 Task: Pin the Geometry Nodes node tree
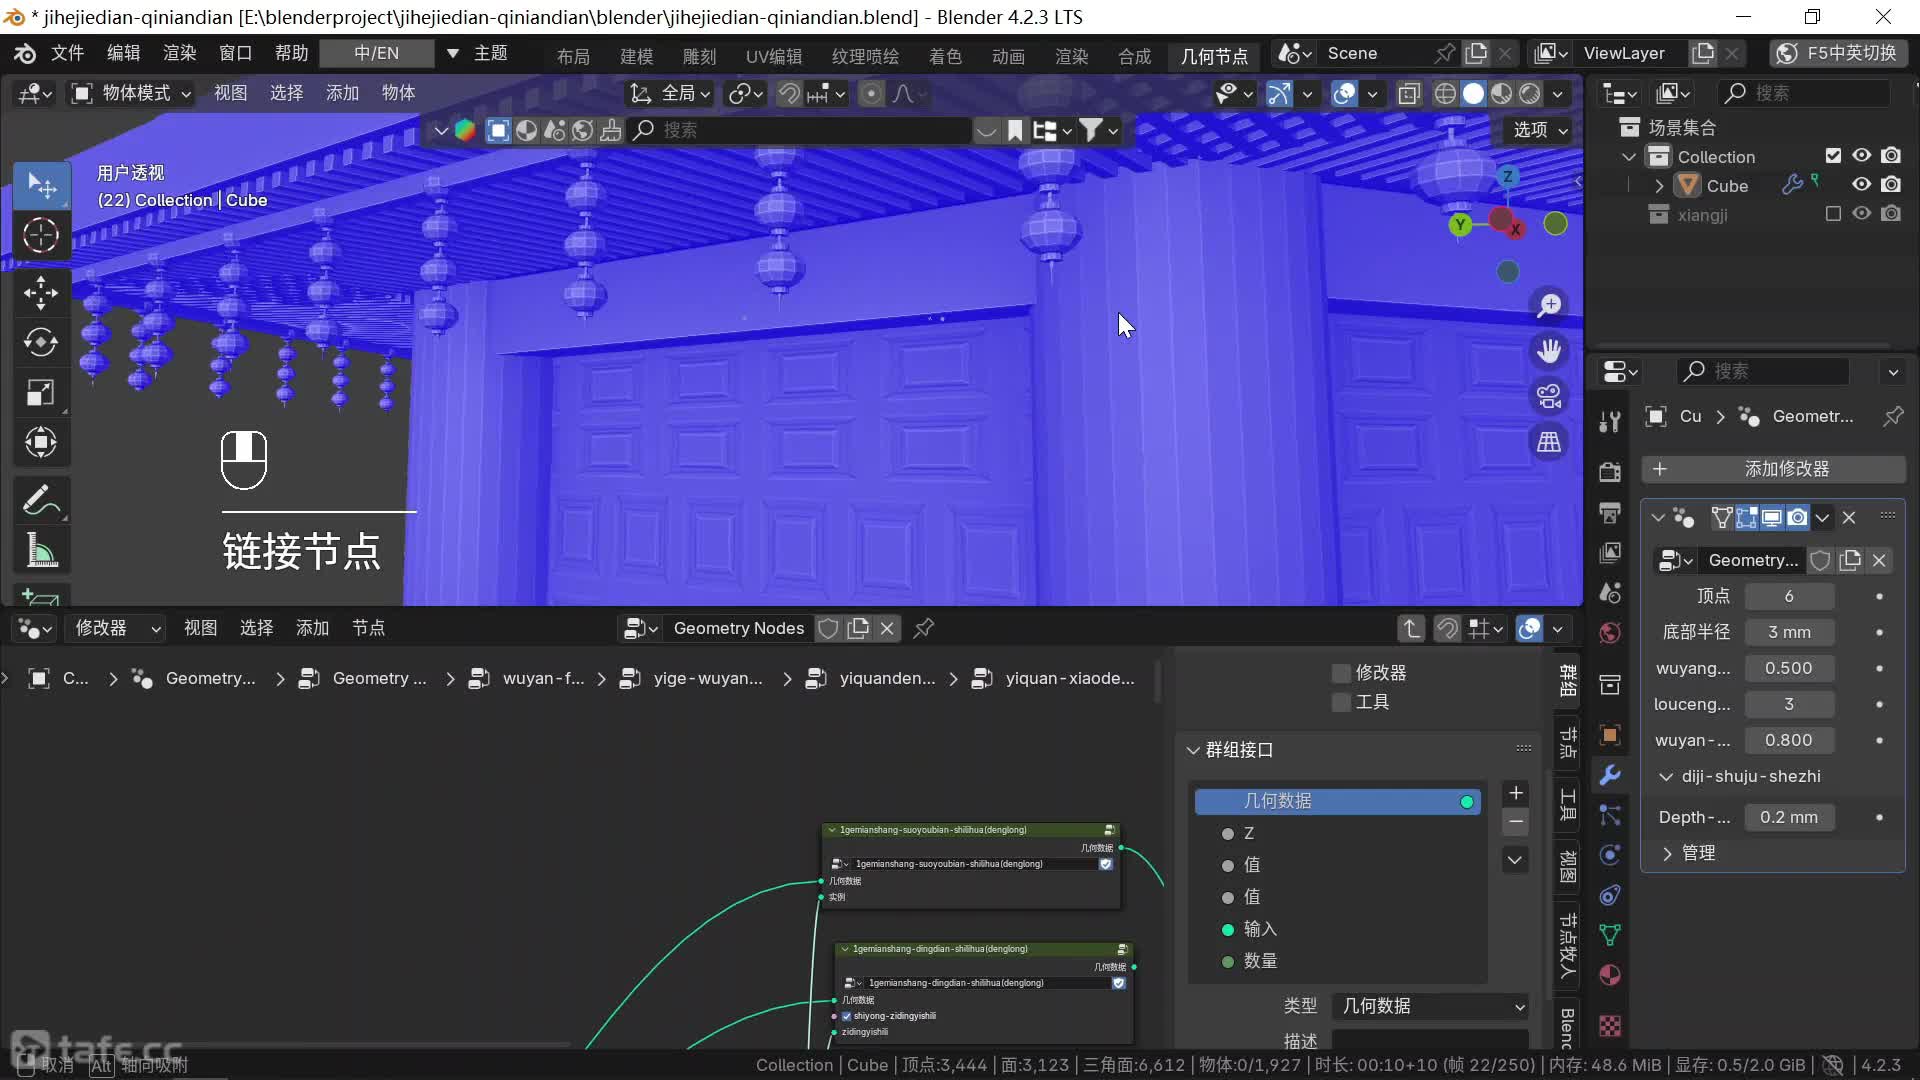tap(924, 628)
